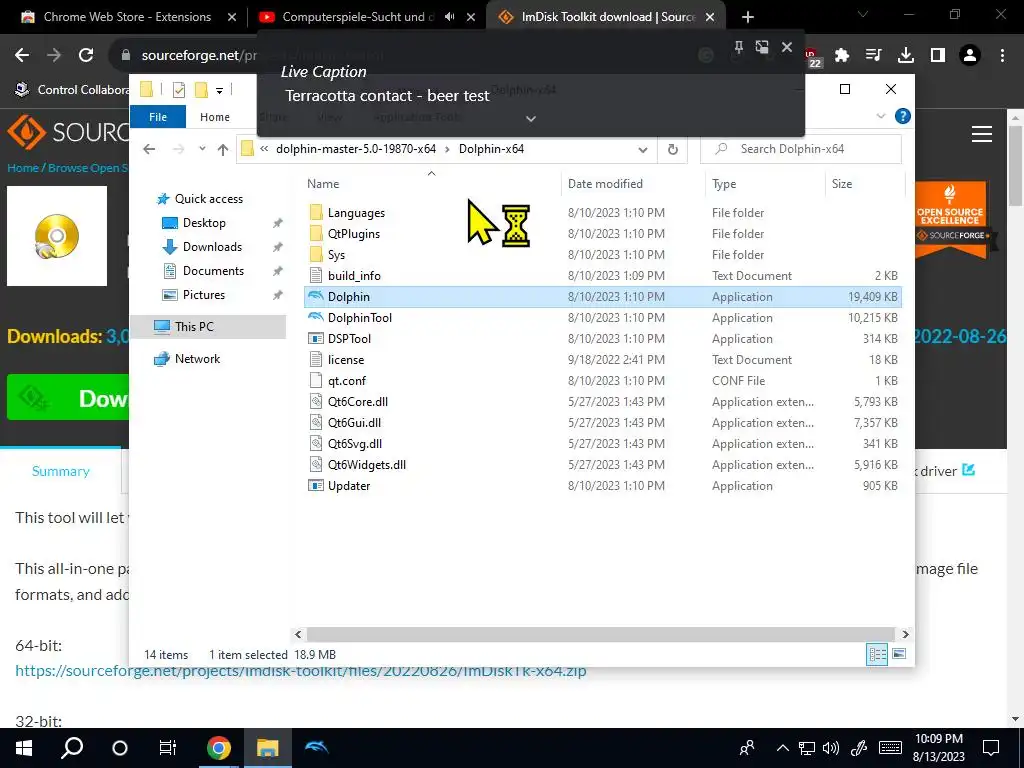This screenshot has height=768, width=1024.
Task: Open Explorer help question mark icon
Action: (x=903, y=116)
